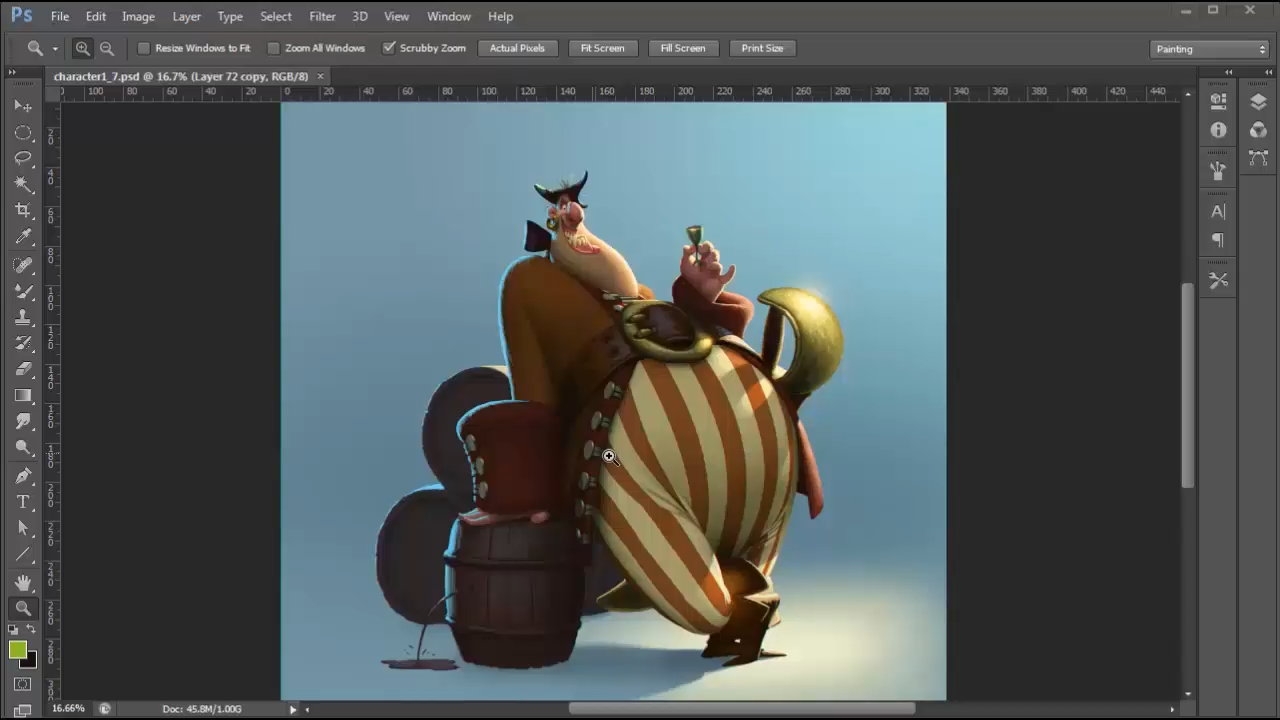Open the Select menu
The image size is (1280, 720).
click(276, 16)
